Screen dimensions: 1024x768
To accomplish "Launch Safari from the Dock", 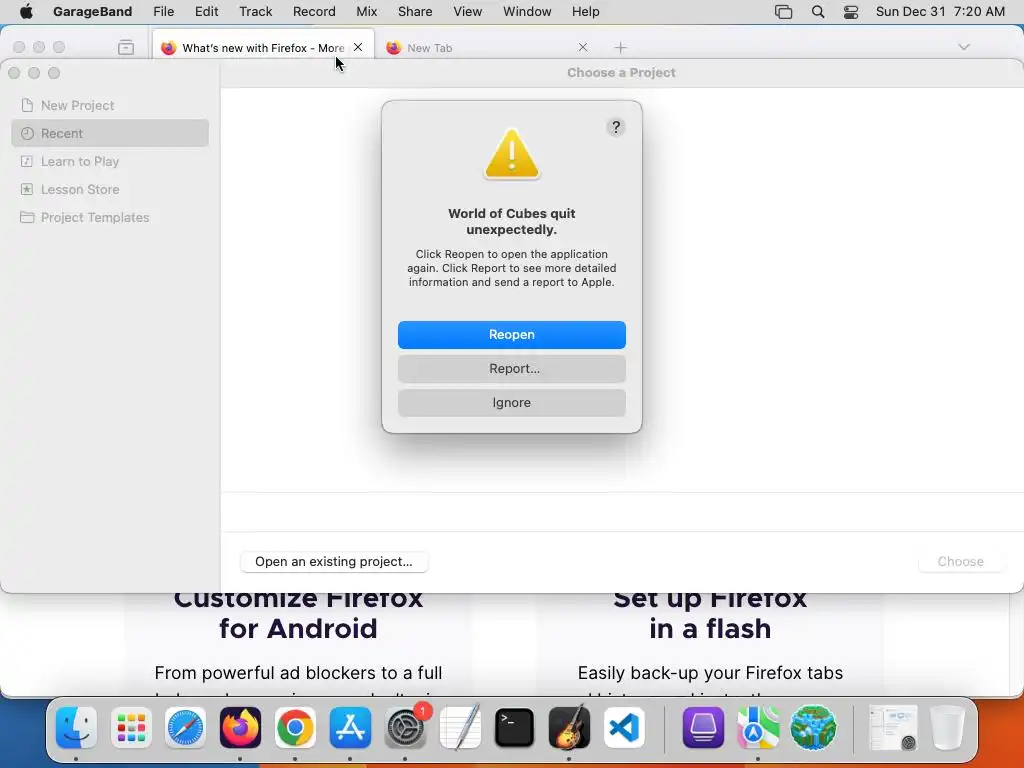I will 185,727.
